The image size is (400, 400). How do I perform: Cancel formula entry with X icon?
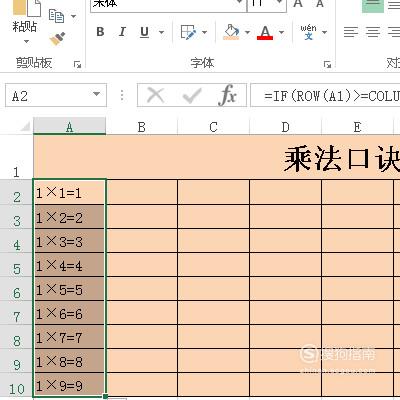[x=156, y=95]
